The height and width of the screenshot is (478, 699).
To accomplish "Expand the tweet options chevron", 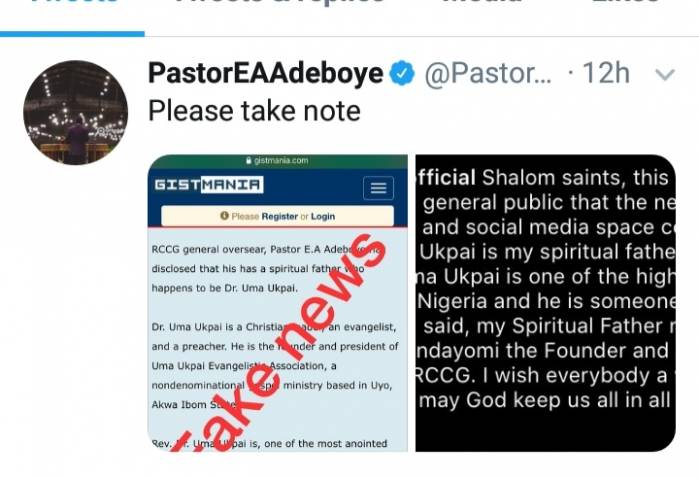I will (x=665, y=74).
